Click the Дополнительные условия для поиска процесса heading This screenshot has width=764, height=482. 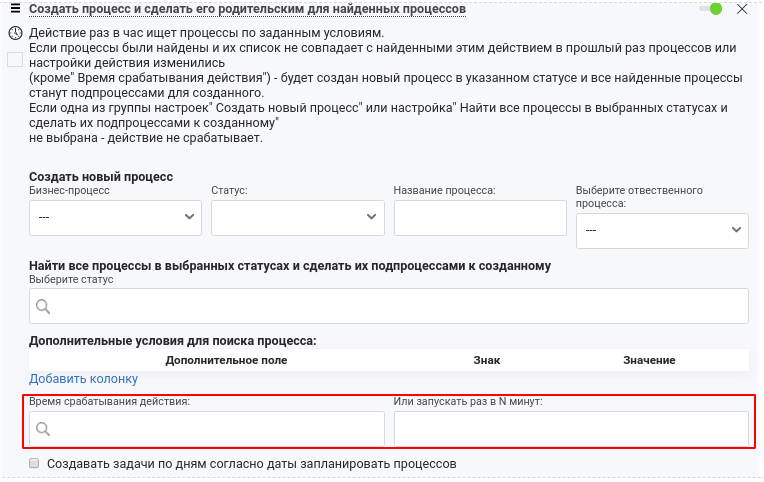[x=172, y=341]
